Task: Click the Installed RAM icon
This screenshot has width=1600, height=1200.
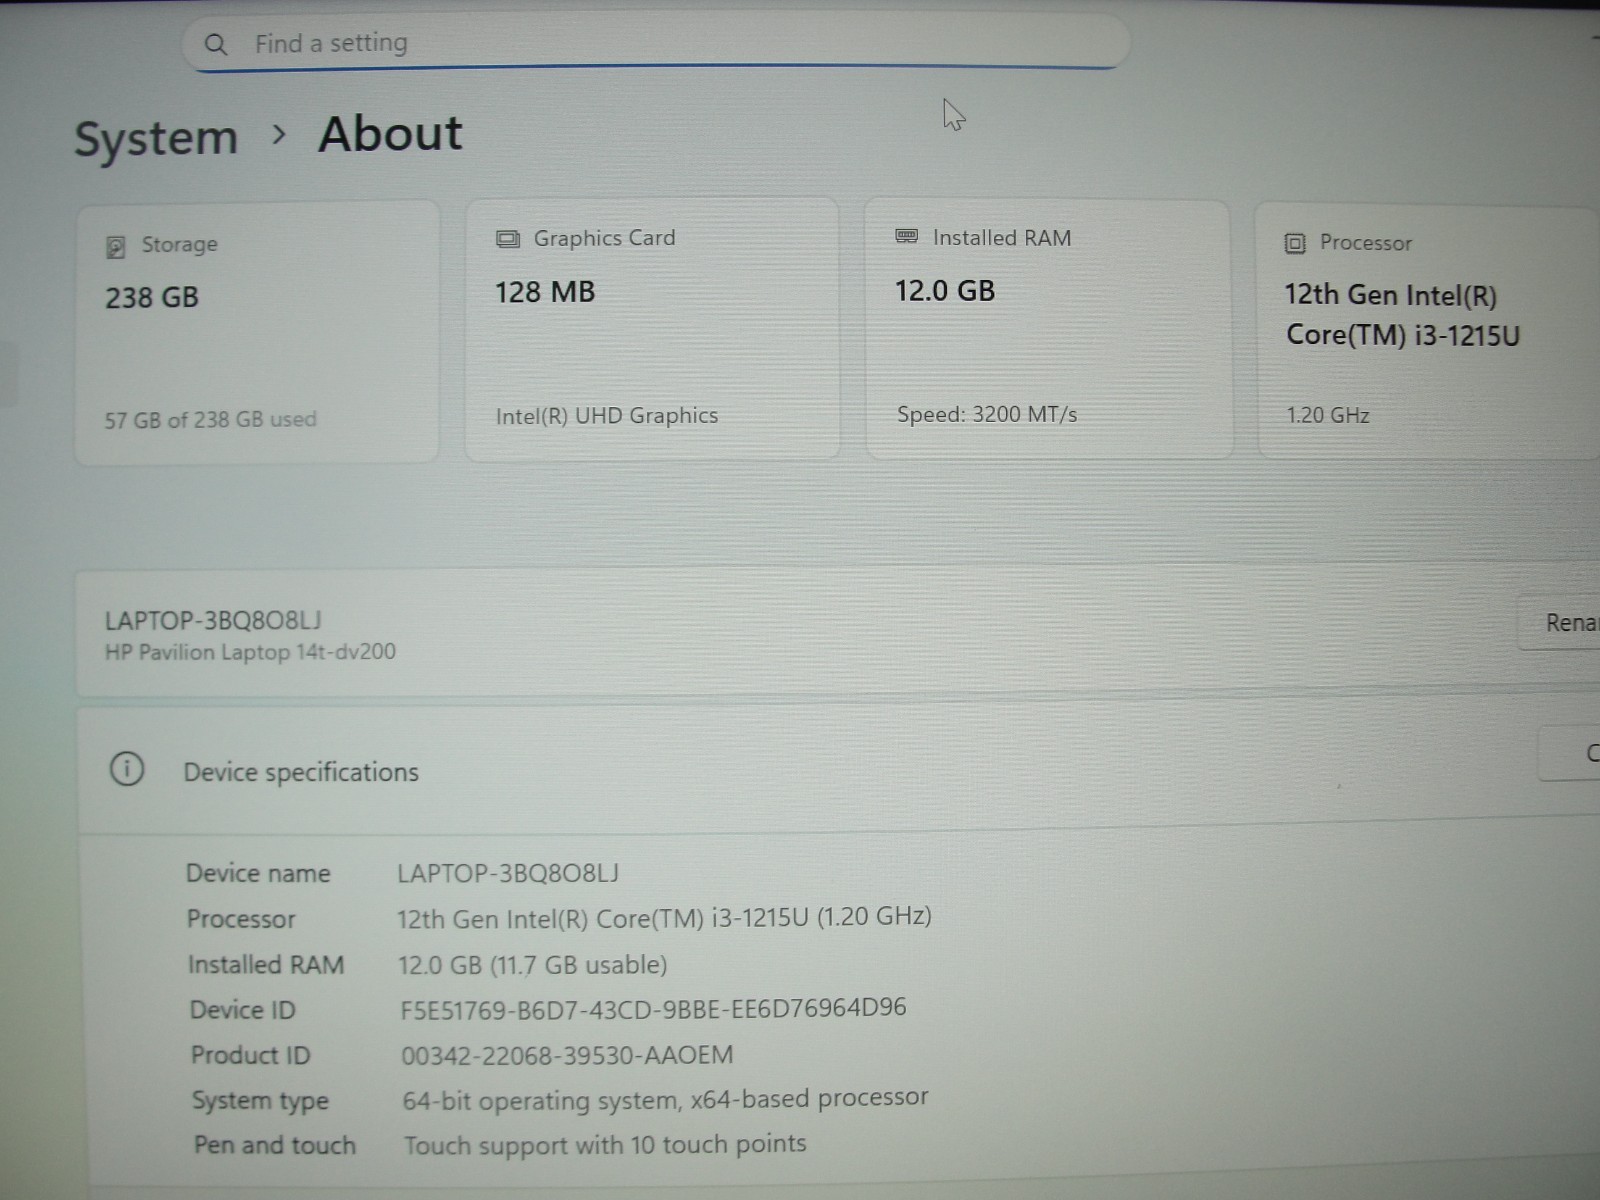Action: pos(907,237)
